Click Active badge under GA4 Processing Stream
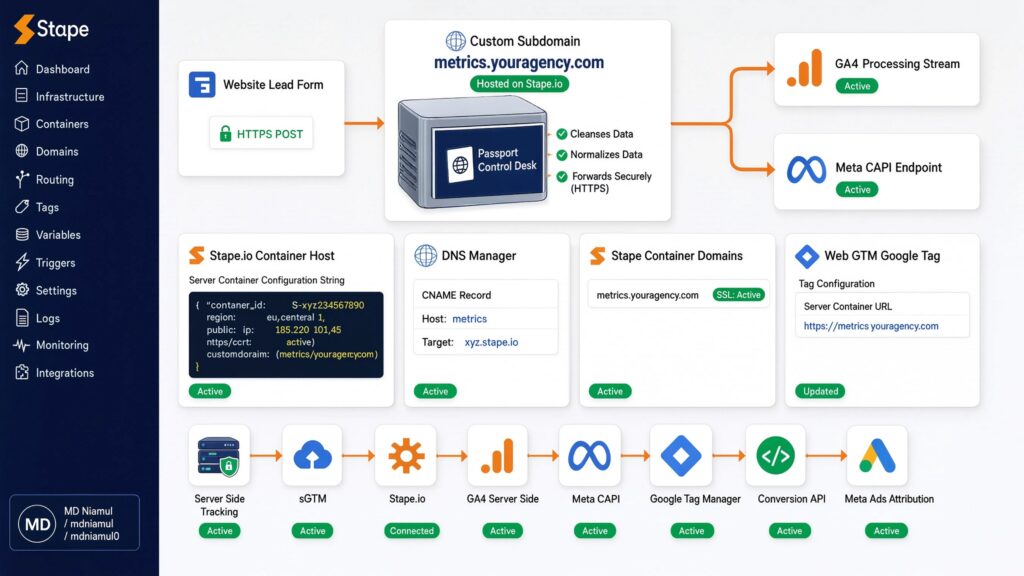The height and width of the screenshot is (576, 1024). (857, 86)
